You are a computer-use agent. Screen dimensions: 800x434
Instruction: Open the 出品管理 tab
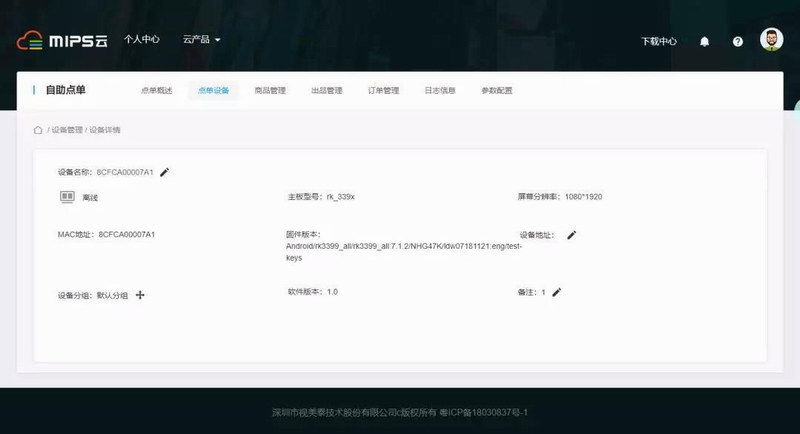pyautogui.click(x=327, y=91)
